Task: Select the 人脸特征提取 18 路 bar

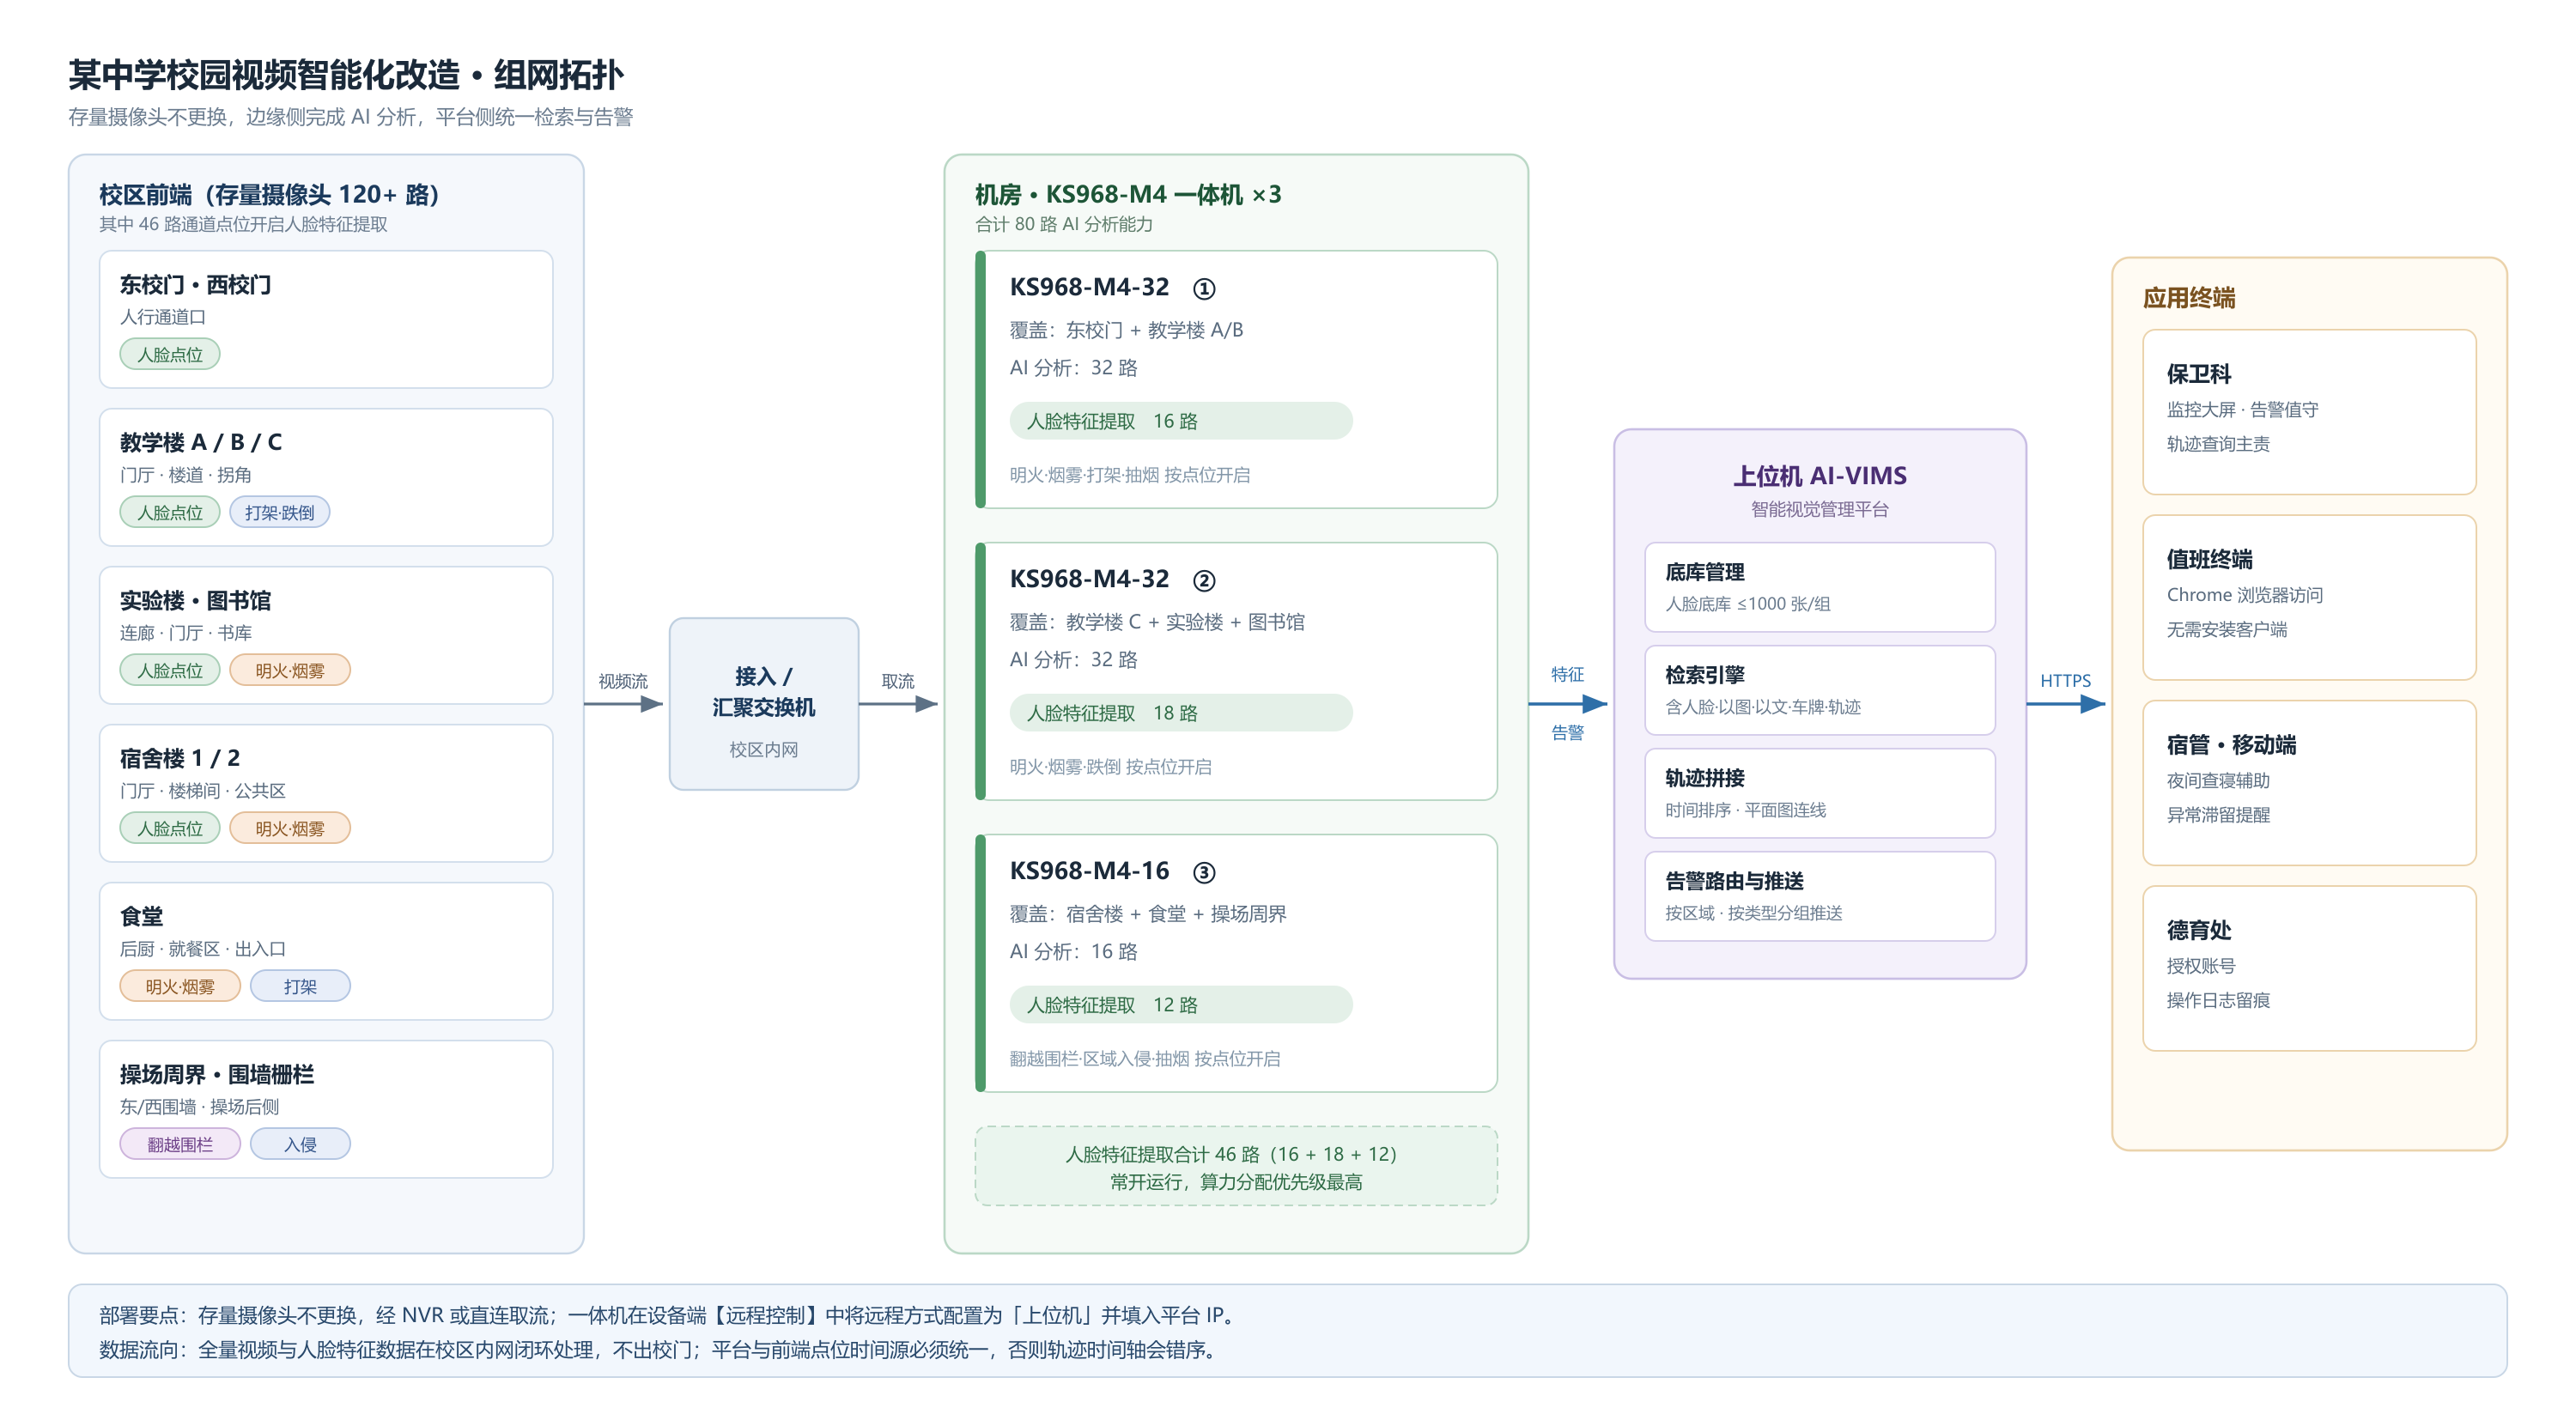Action: pyautogui.click(x=1181, y=713)
